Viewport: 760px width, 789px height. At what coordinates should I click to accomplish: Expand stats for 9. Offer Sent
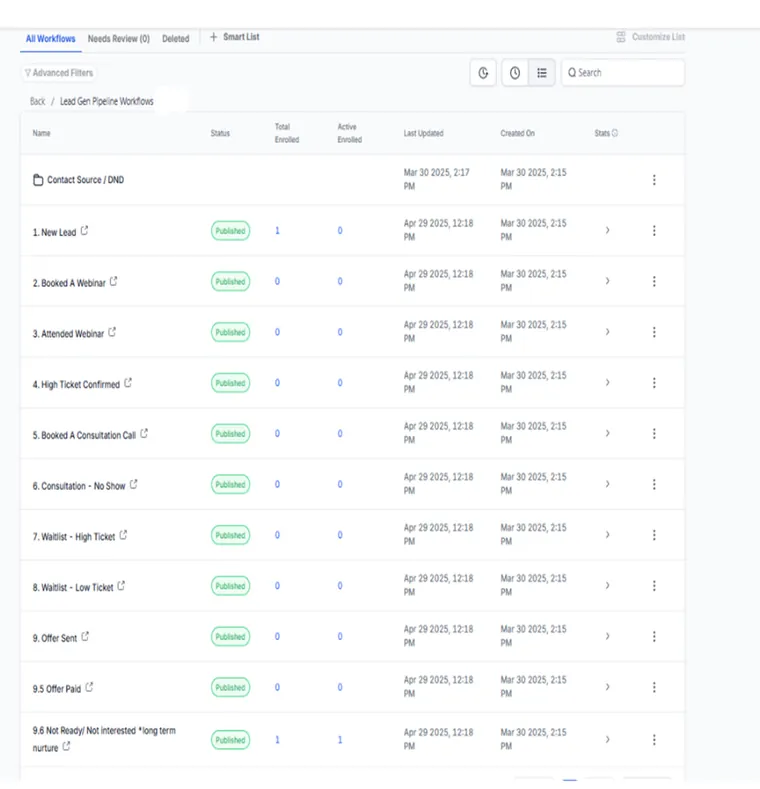(607, 637)
